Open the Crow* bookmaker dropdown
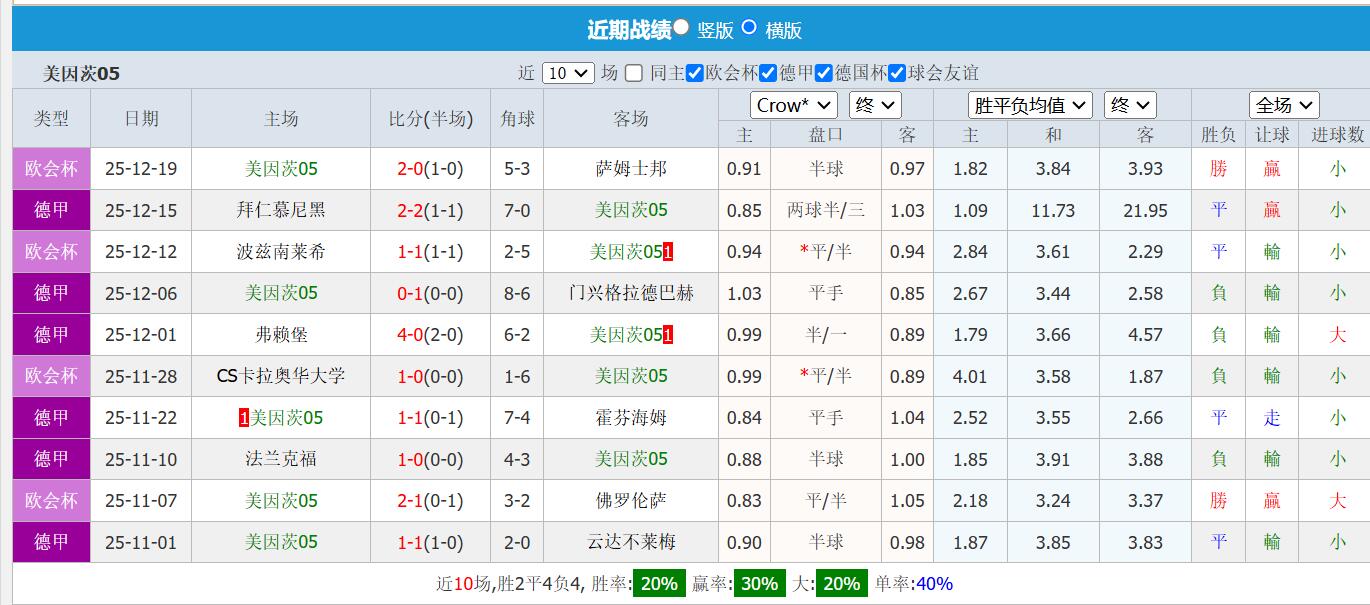 tap(793, 104)
